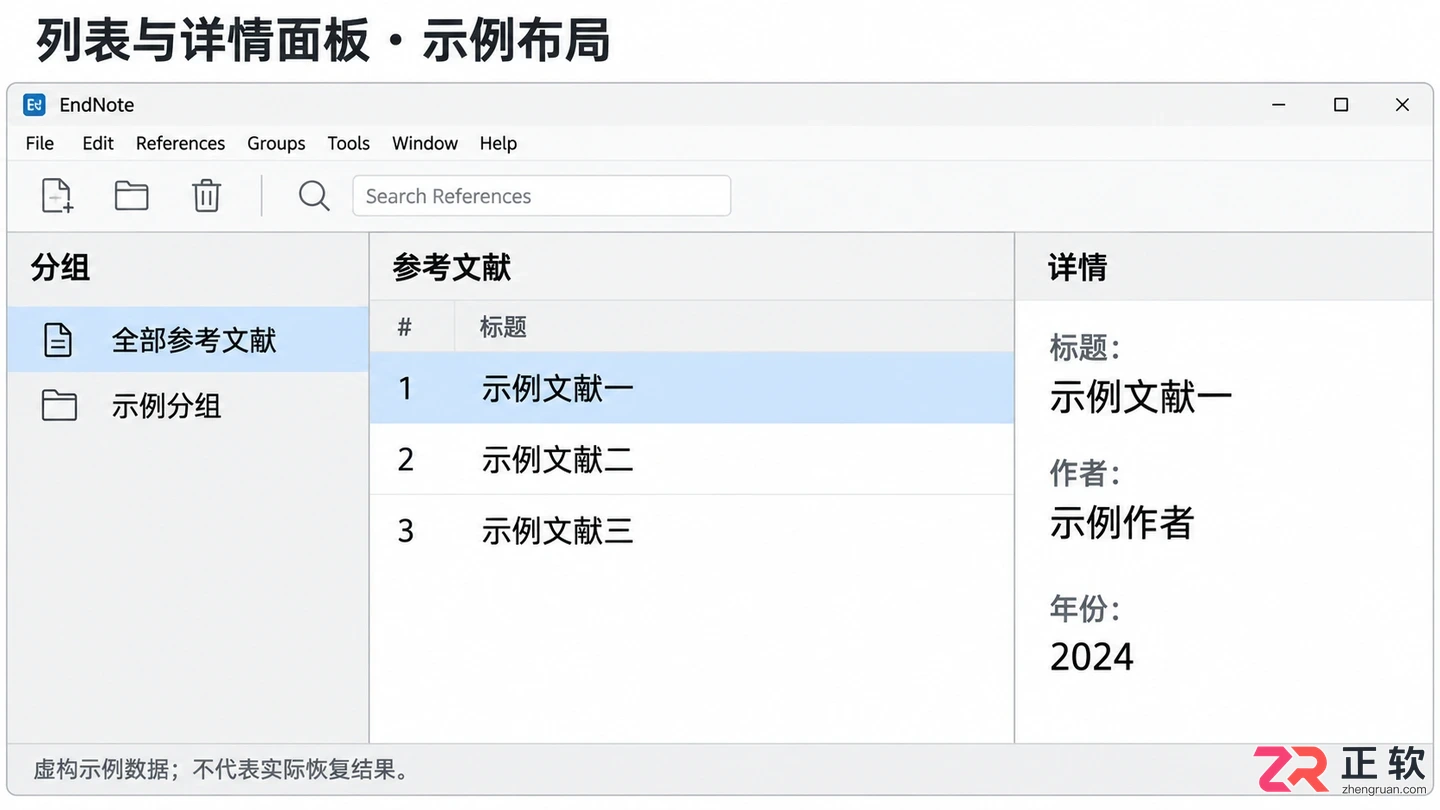Screen dimensions: 1440x810
Task: Open the Help menu
Action: click(x=498, y=143)
